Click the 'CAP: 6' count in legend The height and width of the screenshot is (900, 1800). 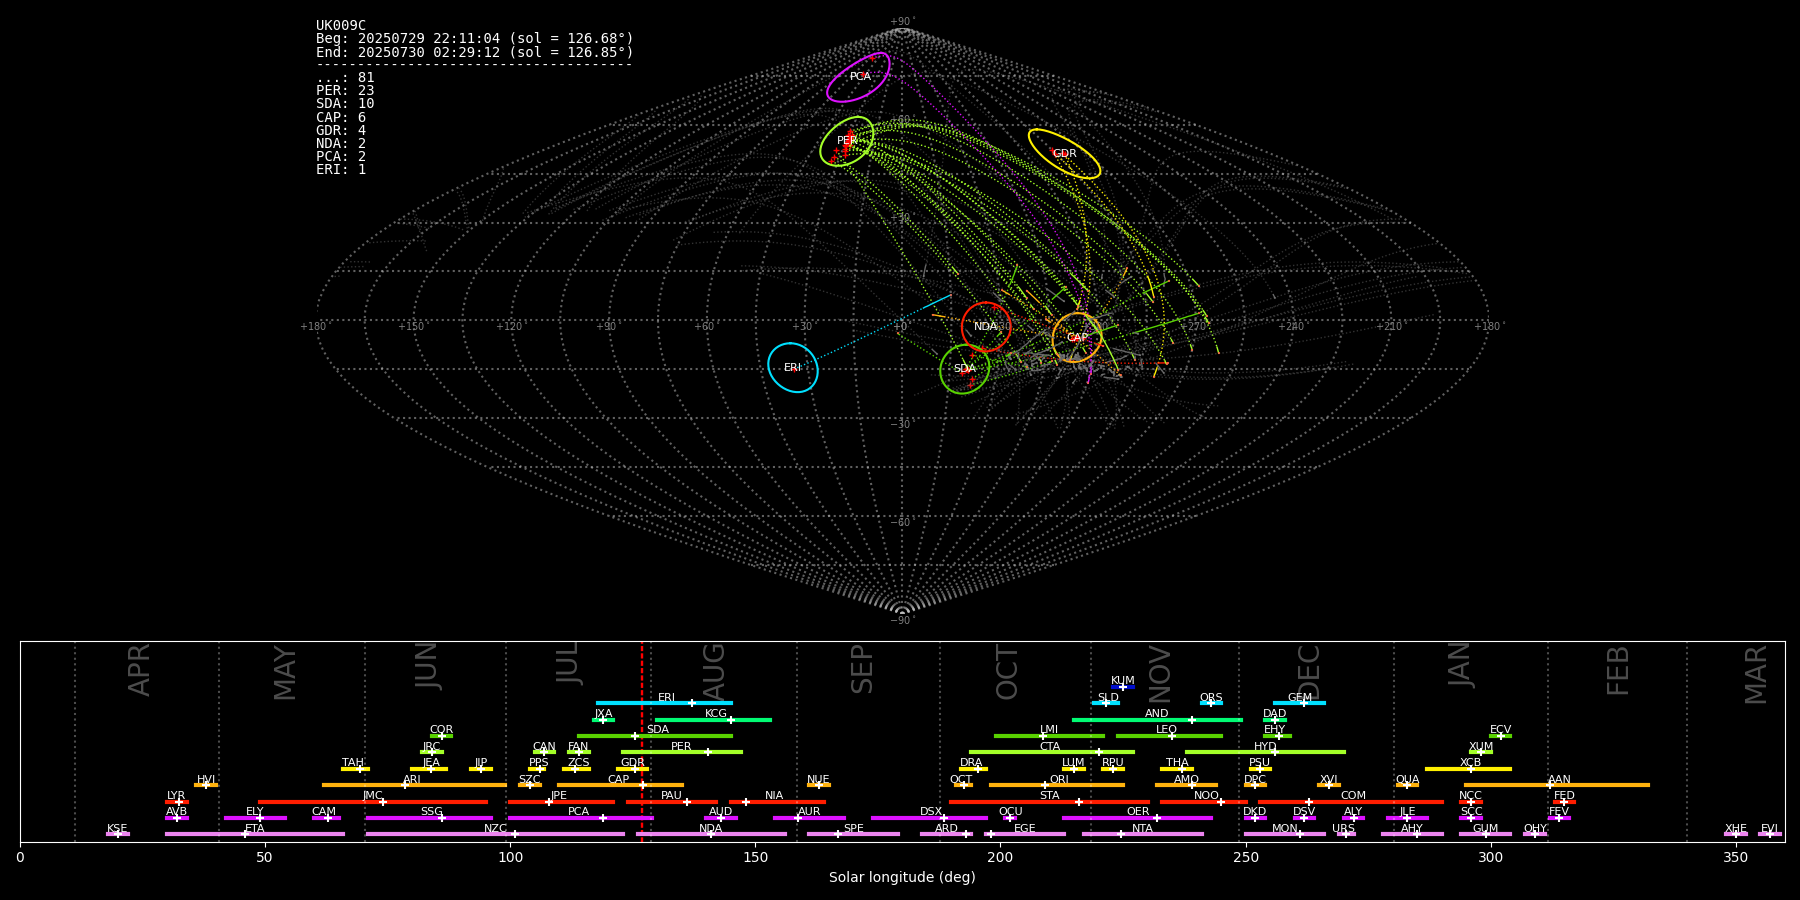(x=341, y=118)
